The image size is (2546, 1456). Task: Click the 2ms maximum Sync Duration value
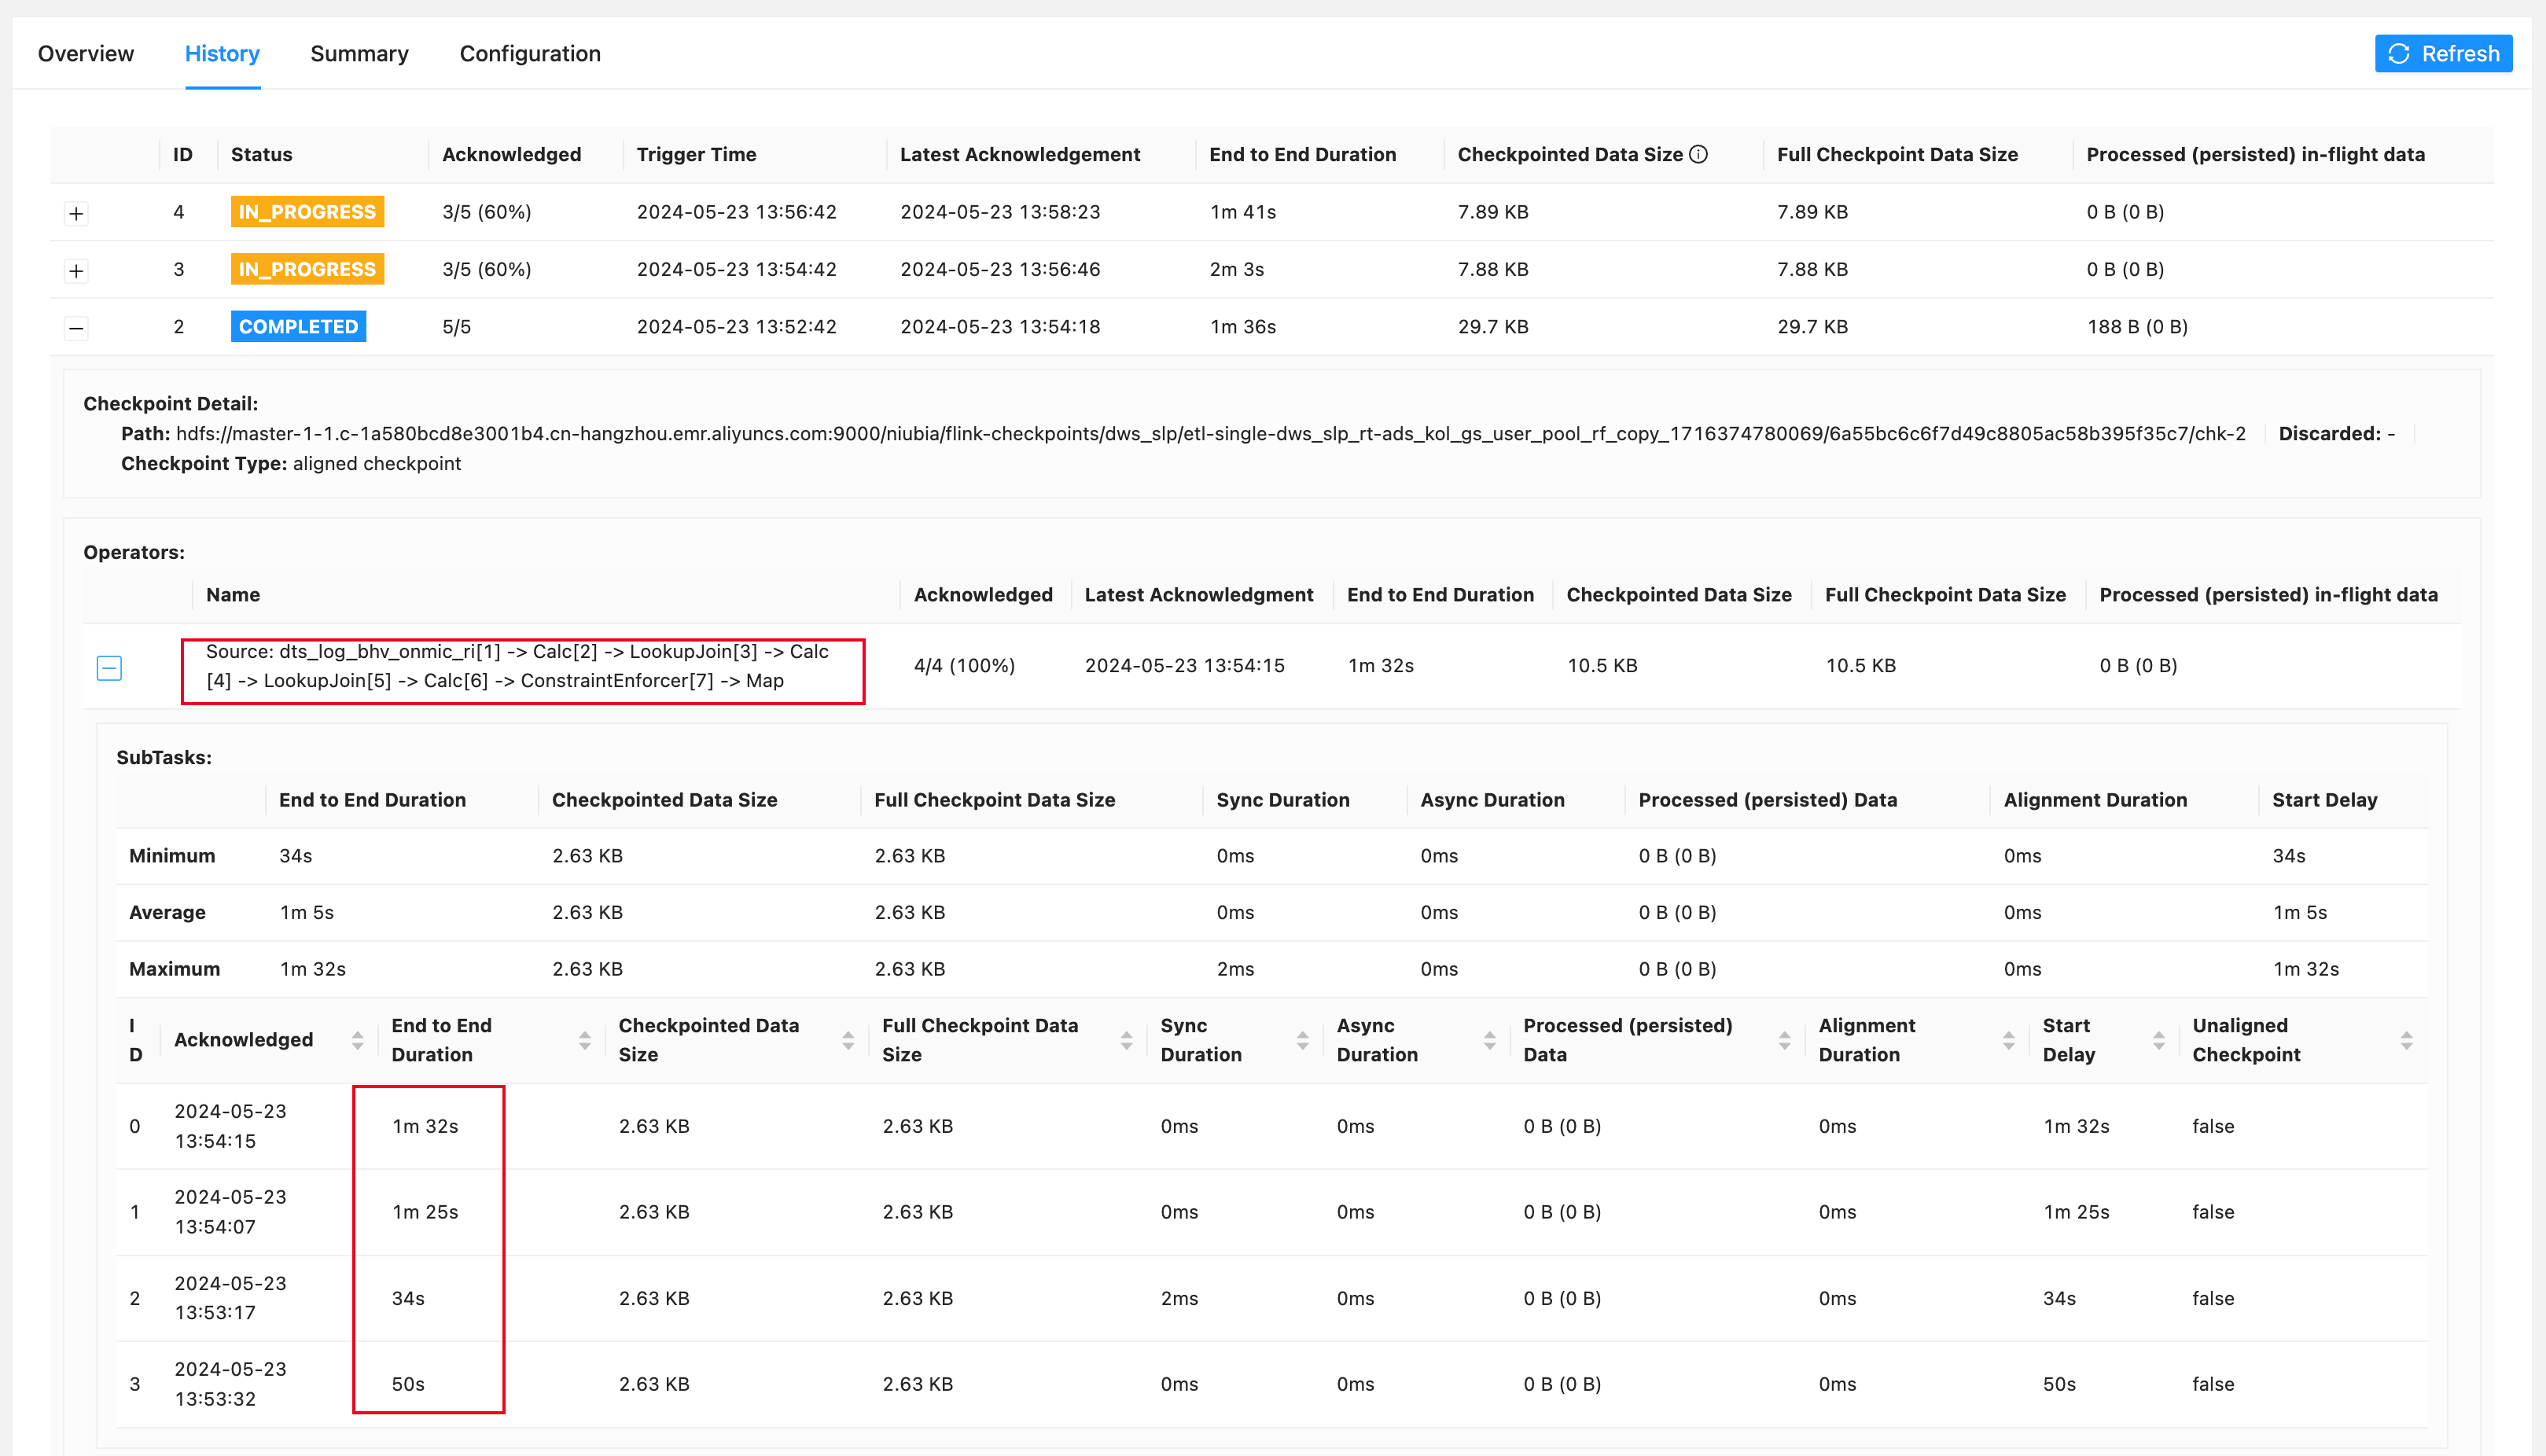coord(1235,969)
